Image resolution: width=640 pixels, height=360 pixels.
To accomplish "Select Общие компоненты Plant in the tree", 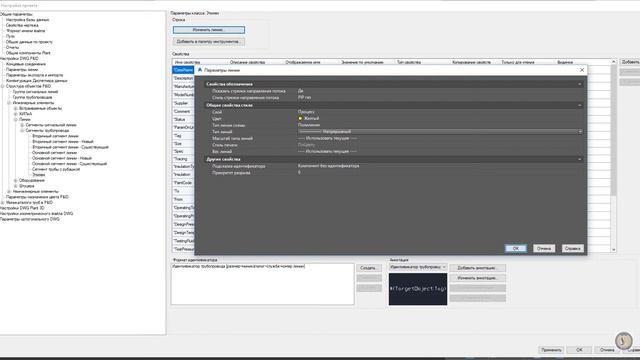I will [28, 53].
